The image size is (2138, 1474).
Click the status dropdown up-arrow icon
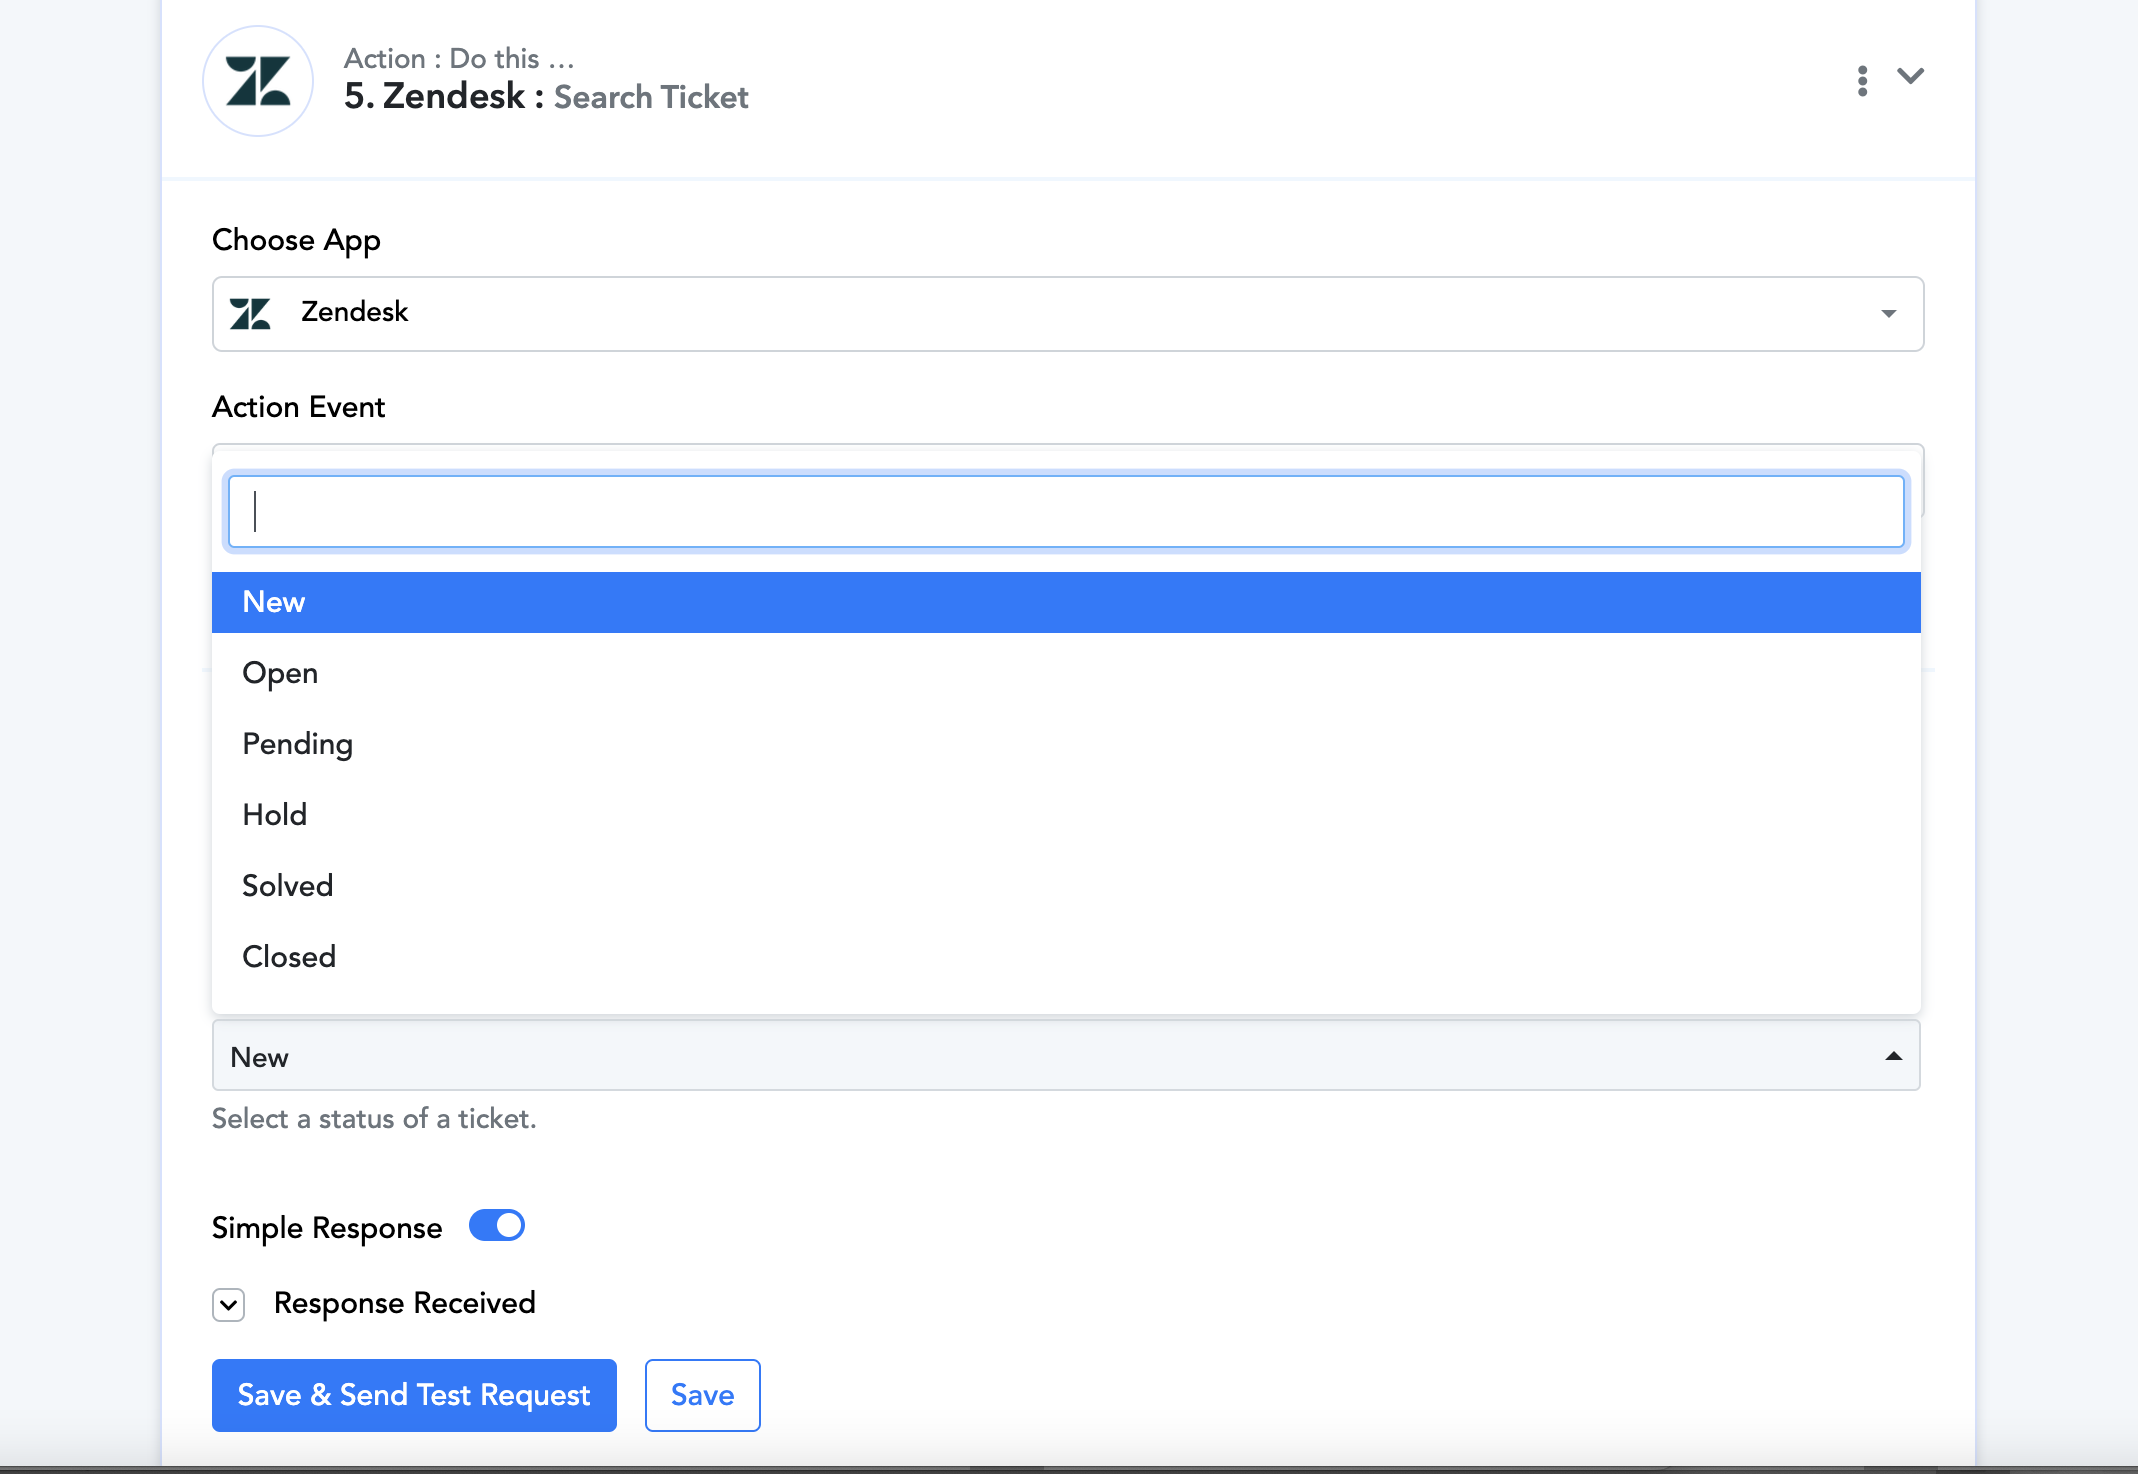[x=1893, y=1056]
